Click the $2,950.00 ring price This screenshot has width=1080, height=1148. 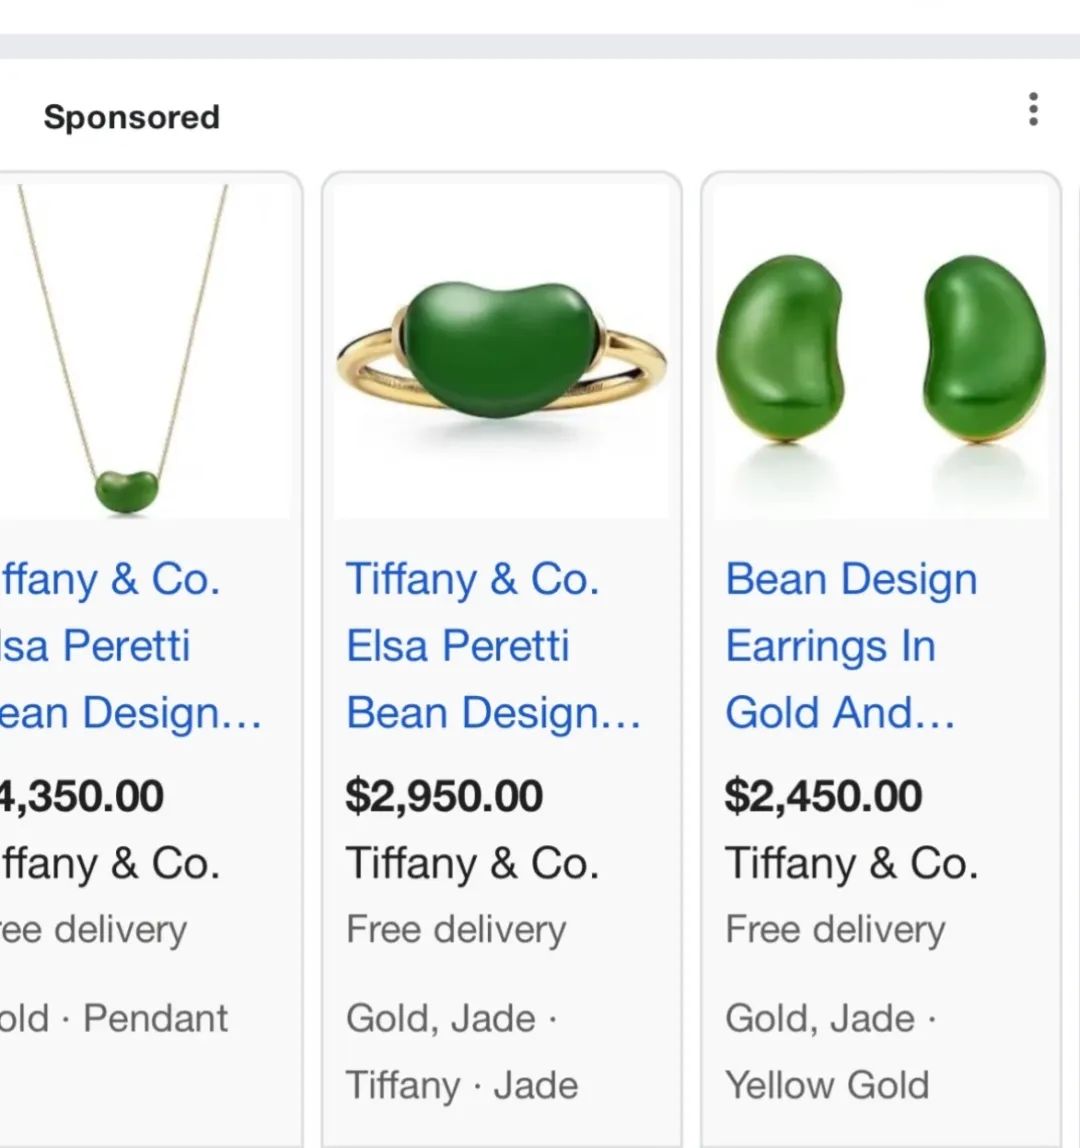point(444,796)
